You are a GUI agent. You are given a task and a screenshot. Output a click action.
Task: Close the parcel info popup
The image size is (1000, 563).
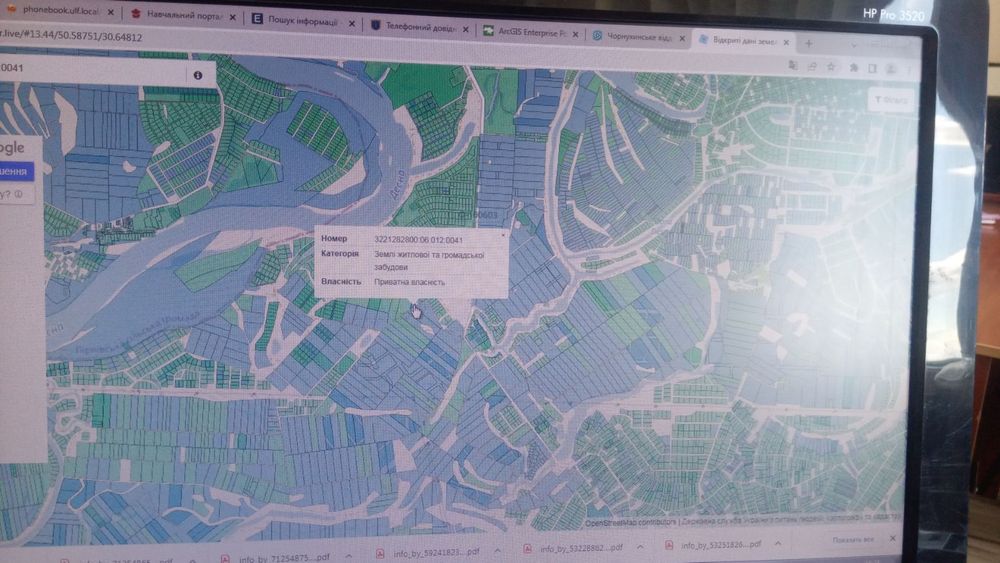coord(503,235)
